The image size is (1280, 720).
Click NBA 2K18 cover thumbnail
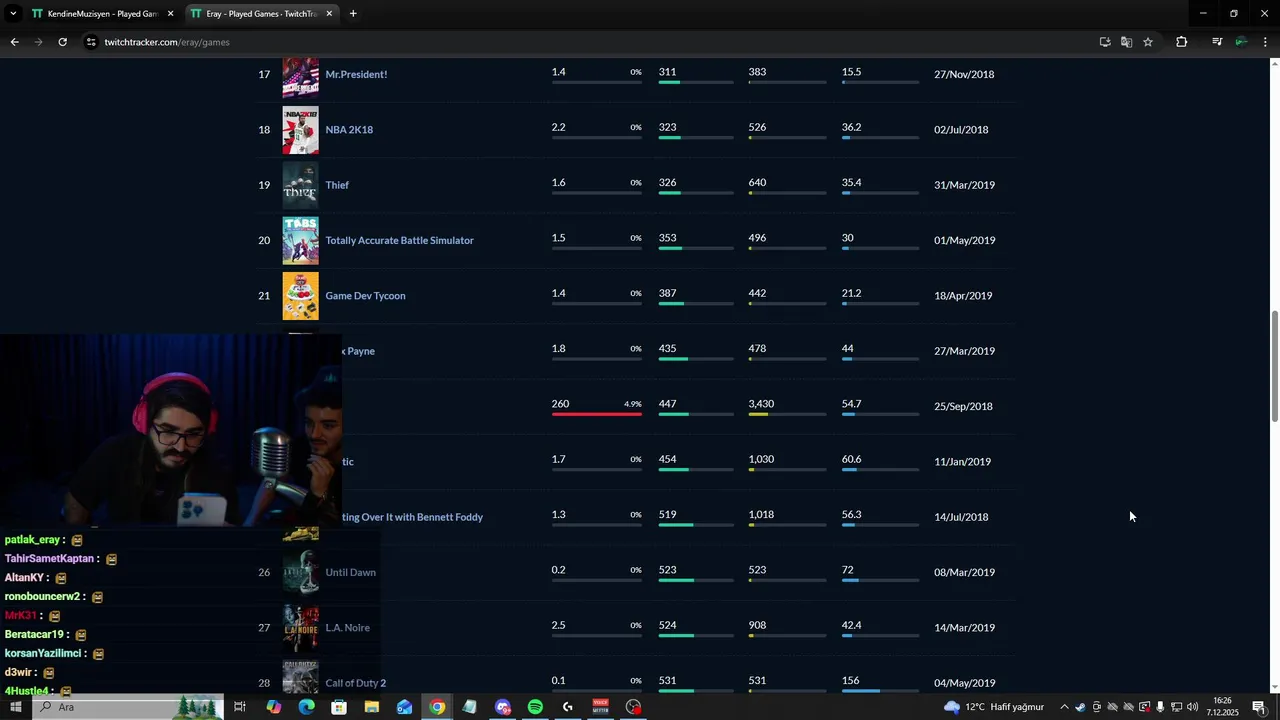[x=300, y=130]
